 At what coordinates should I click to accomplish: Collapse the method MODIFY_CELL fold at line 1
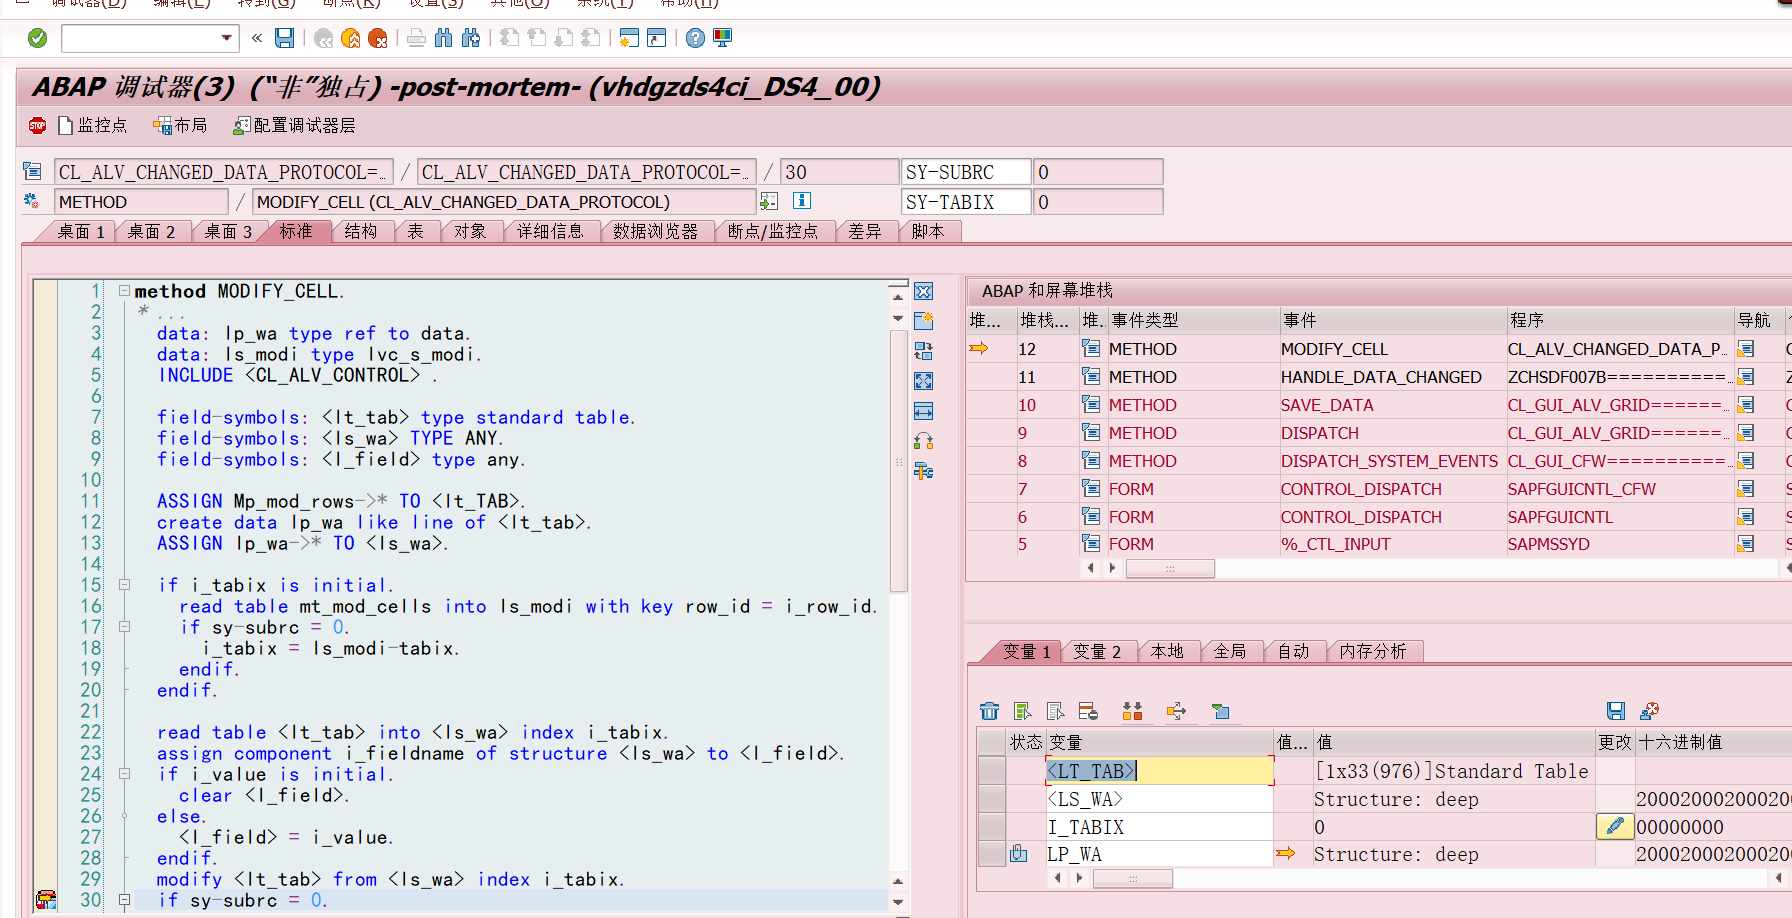click(124, 291)
